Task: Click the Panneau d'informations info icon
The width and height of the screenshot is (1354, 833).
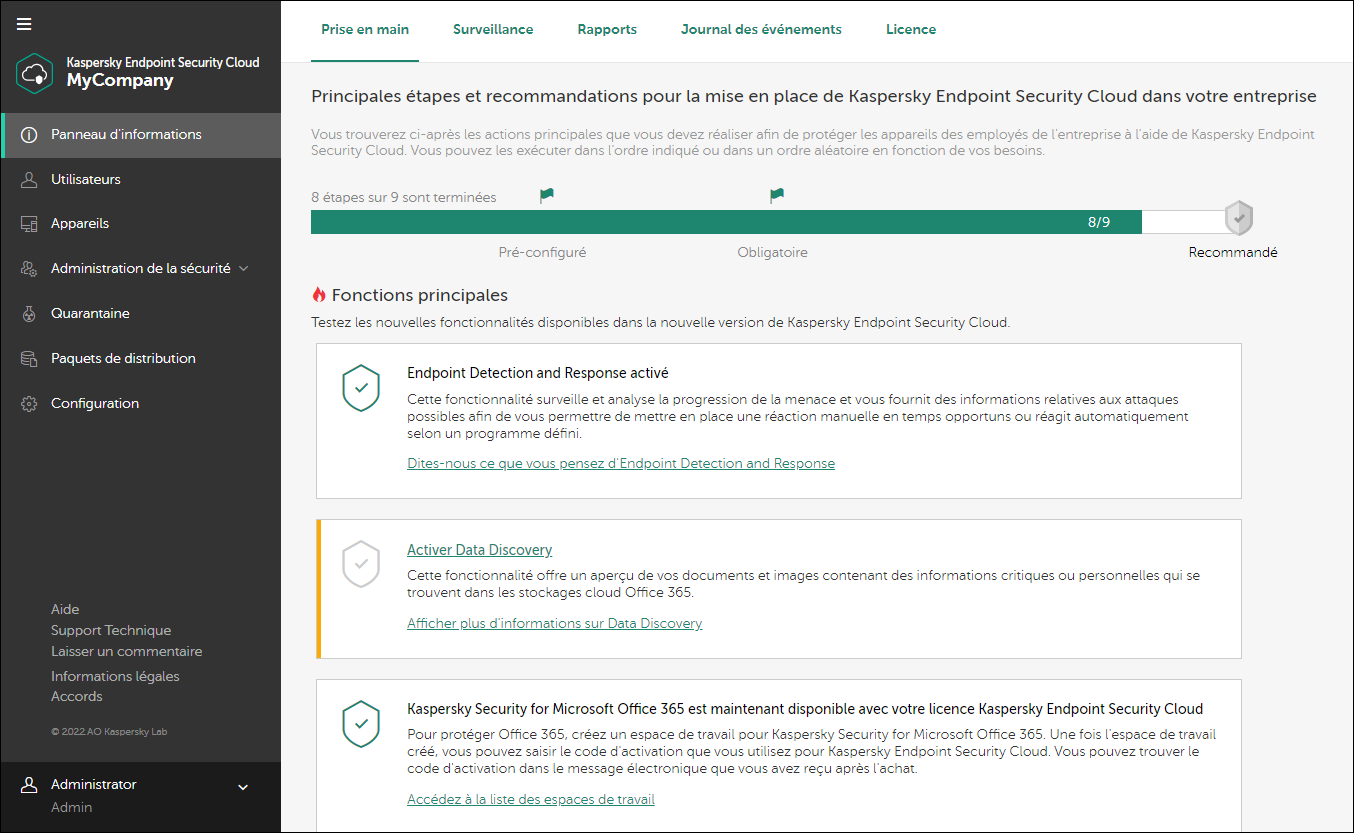Action: point(29,135)
